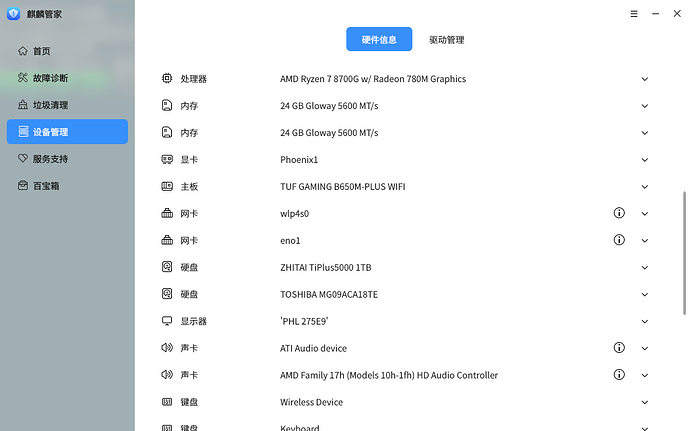Viewport: 690px width, 431px height.
Task: Expand the second 24 GB Gloway memory row
Action: click(x=645, y=133)
